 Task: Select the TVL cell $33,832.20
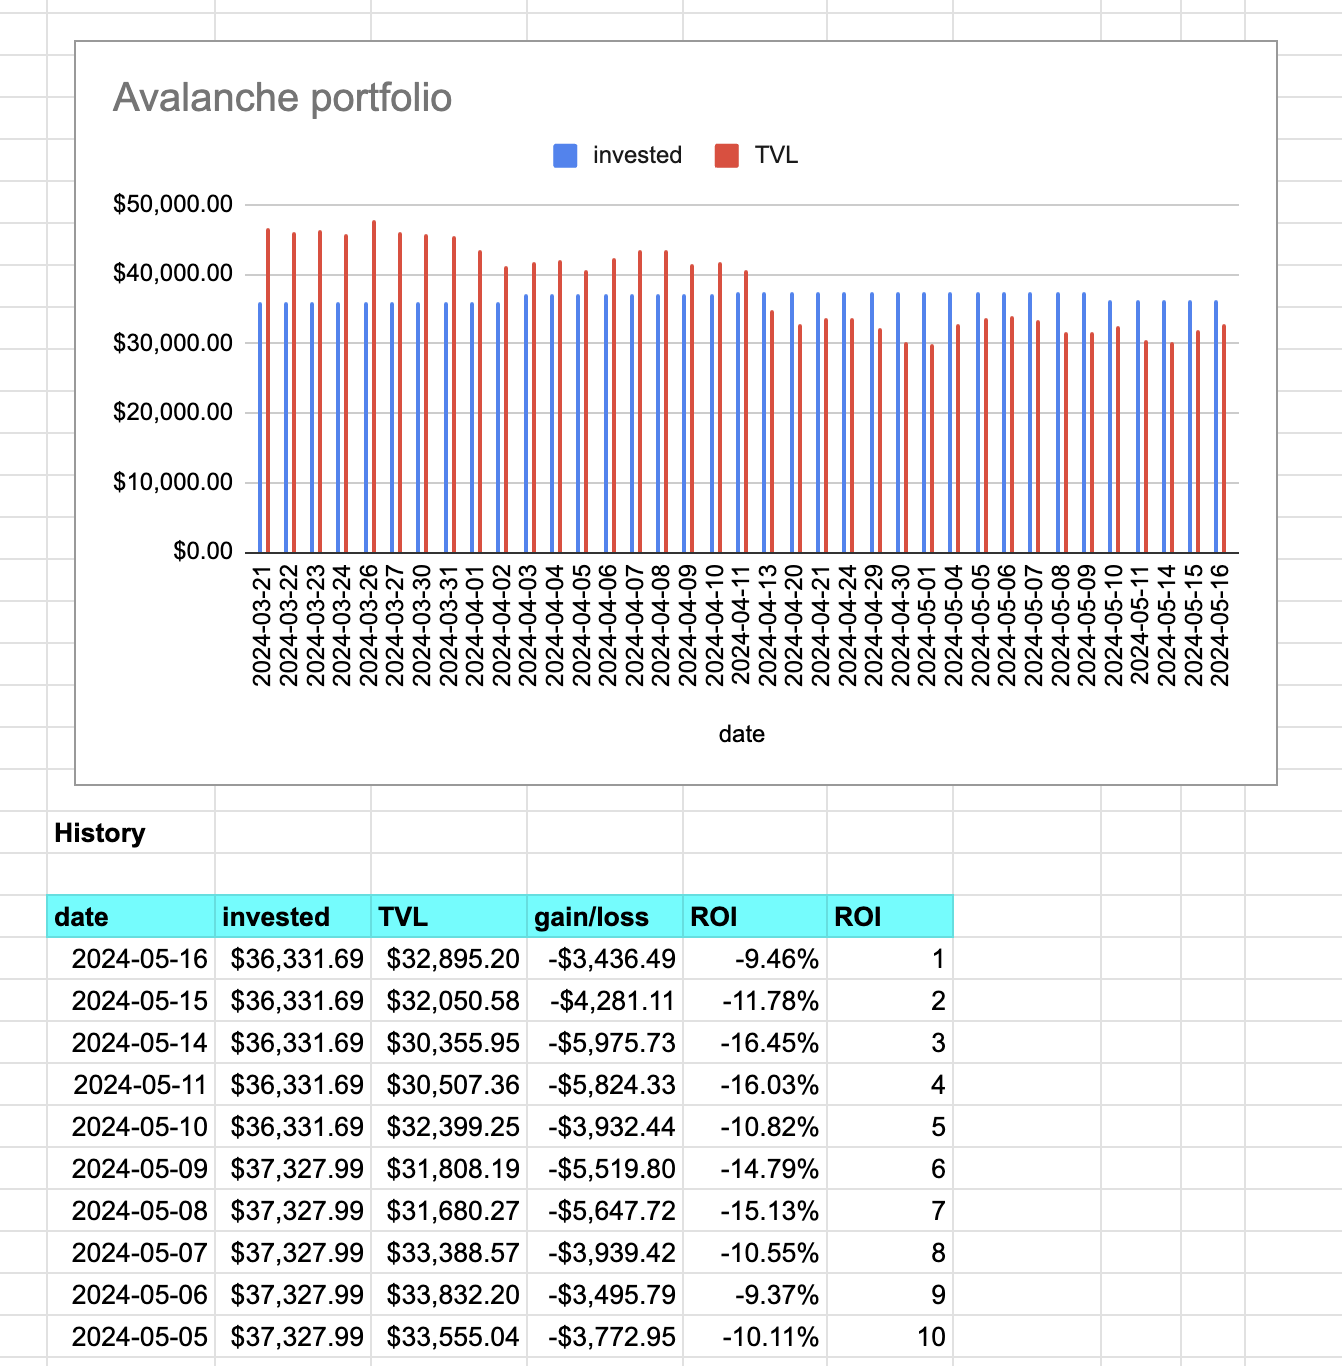pos(449,1295)
